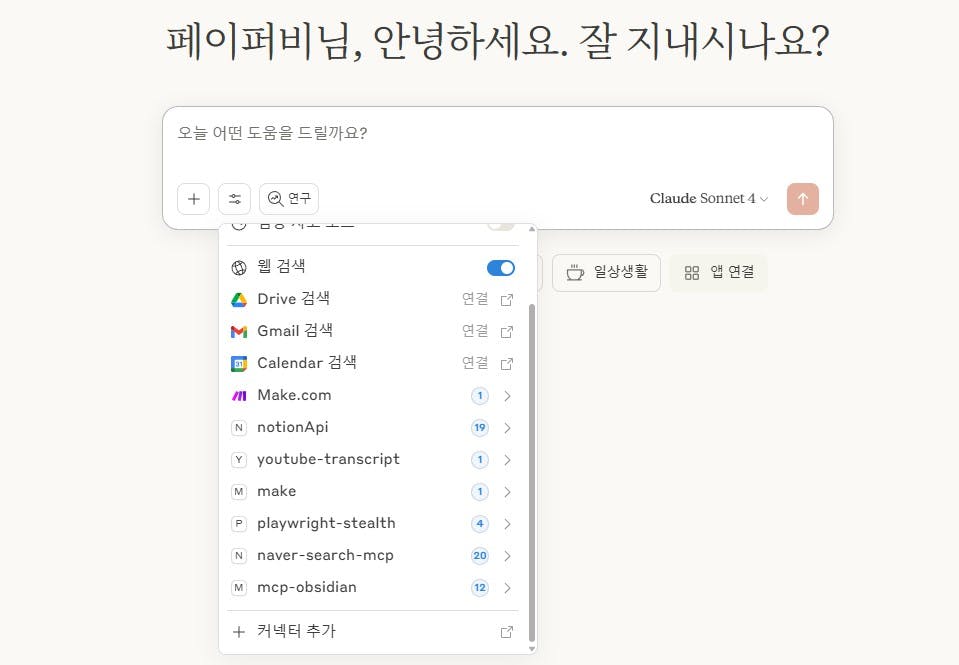Click the 앱 연결 button
This screenshot has width=959, height=665.
[x=718, y=272]
